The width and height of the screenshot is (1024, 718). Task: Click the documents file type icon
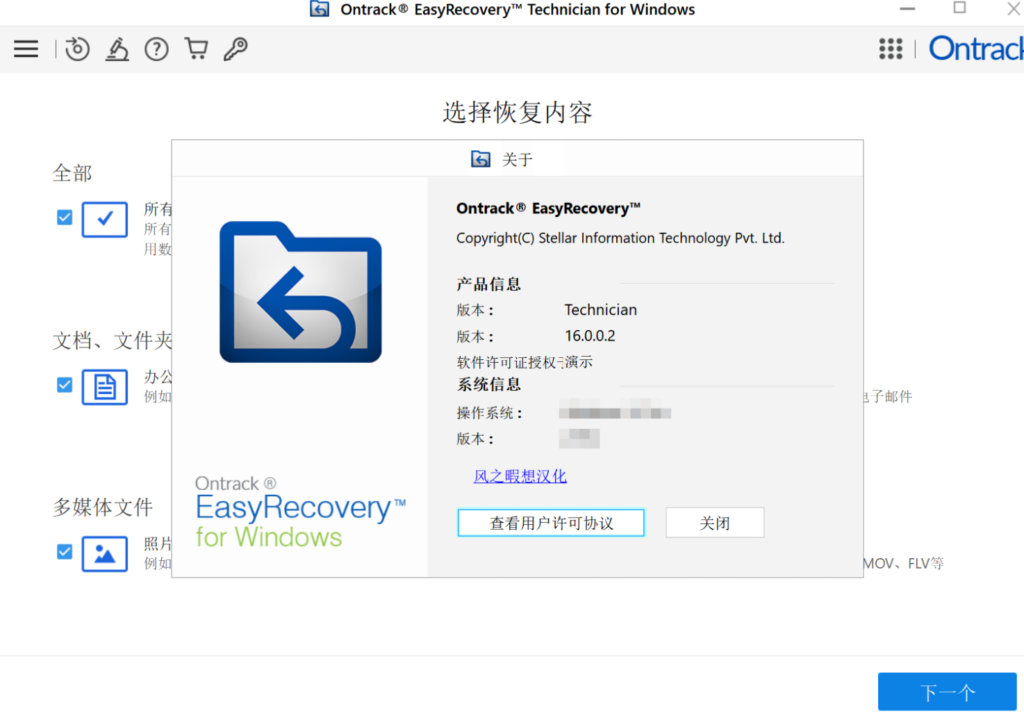(x=105, y=387)
